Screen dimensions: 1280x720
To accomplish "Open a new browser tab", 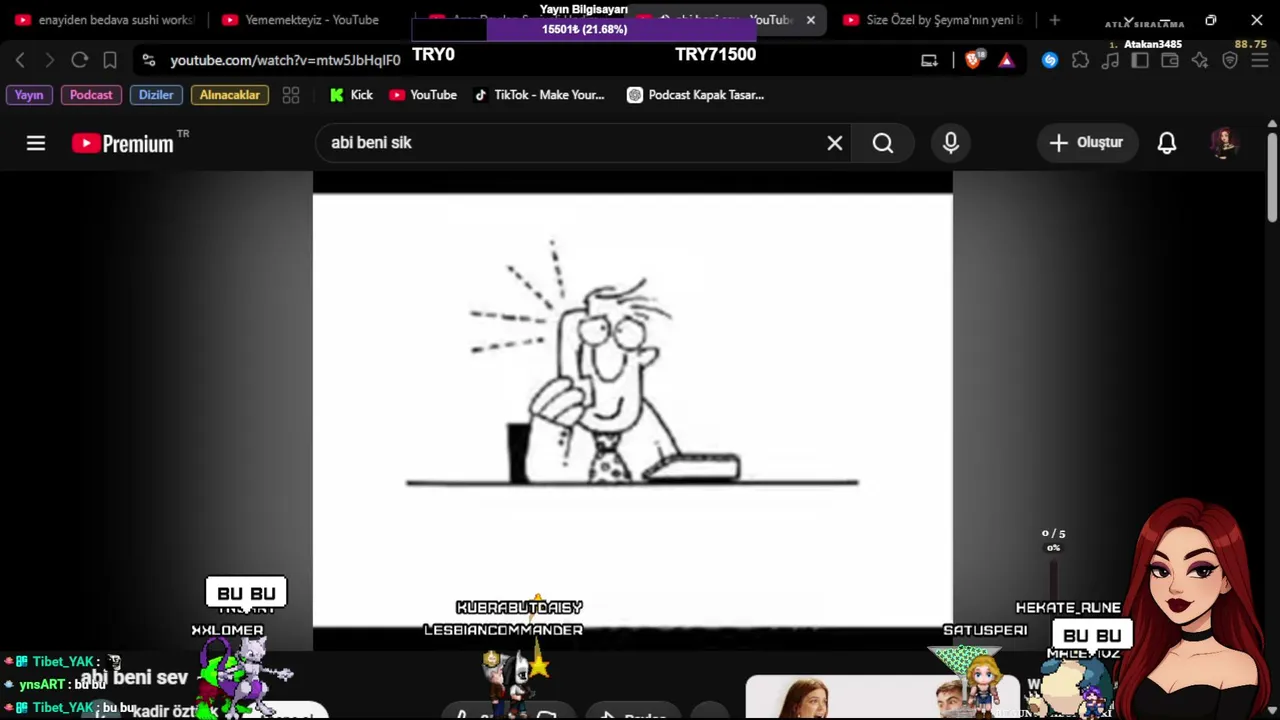I will [x=1054, y=20].
